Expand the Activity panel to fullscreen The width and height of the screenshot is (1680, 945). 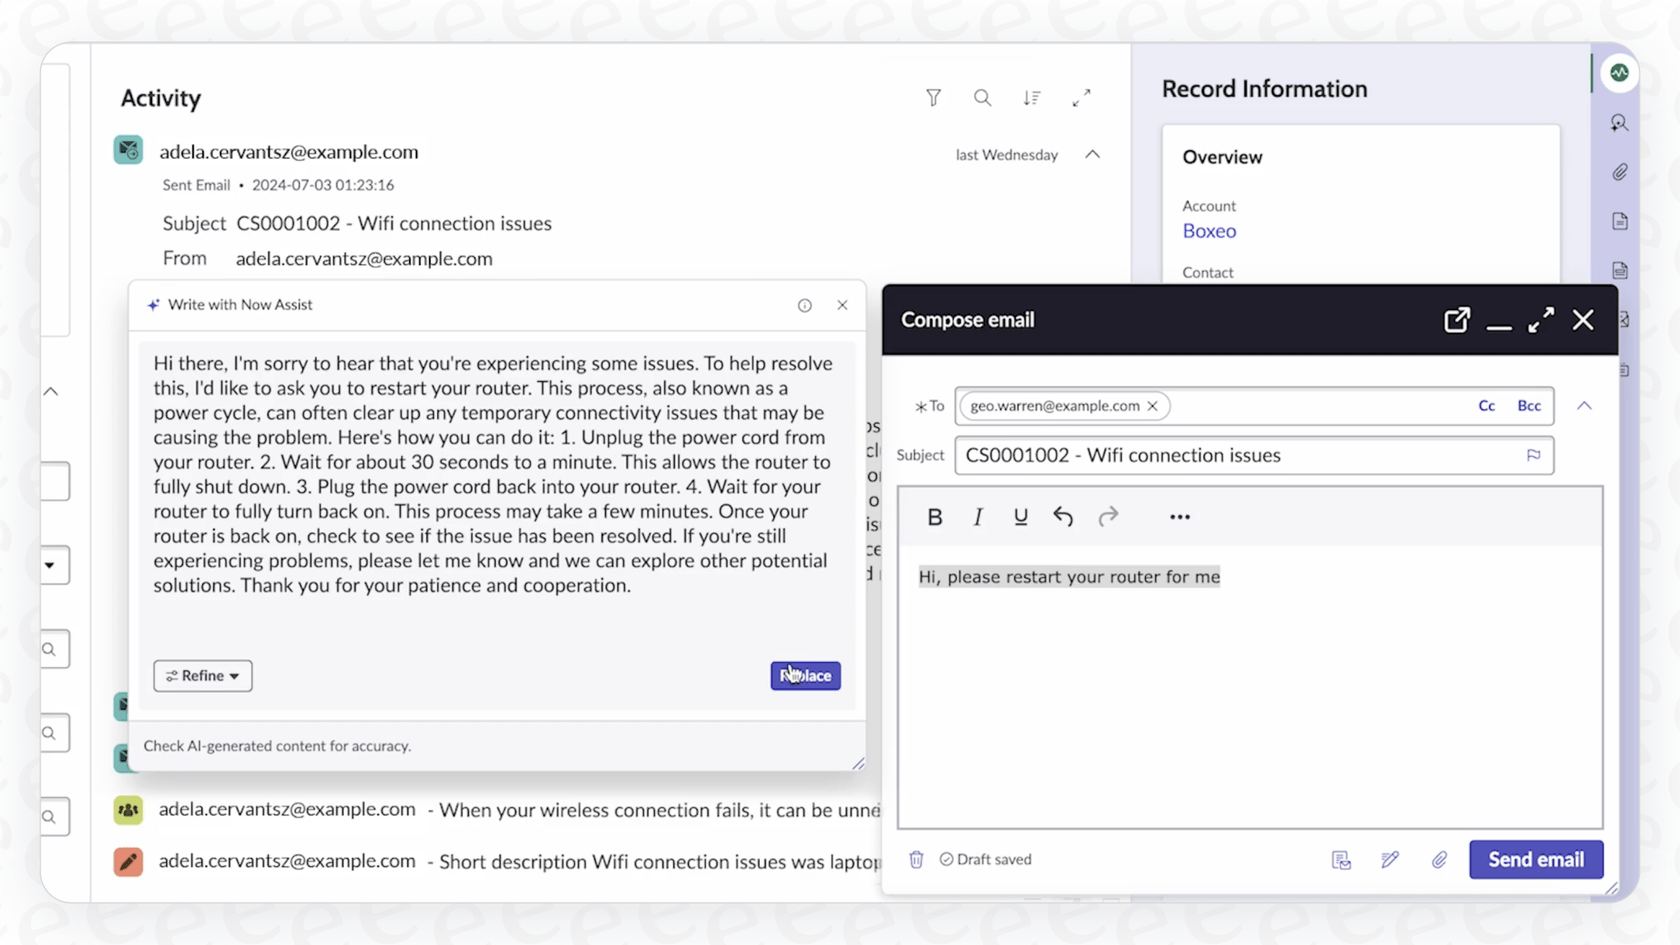click(1081, 97)
